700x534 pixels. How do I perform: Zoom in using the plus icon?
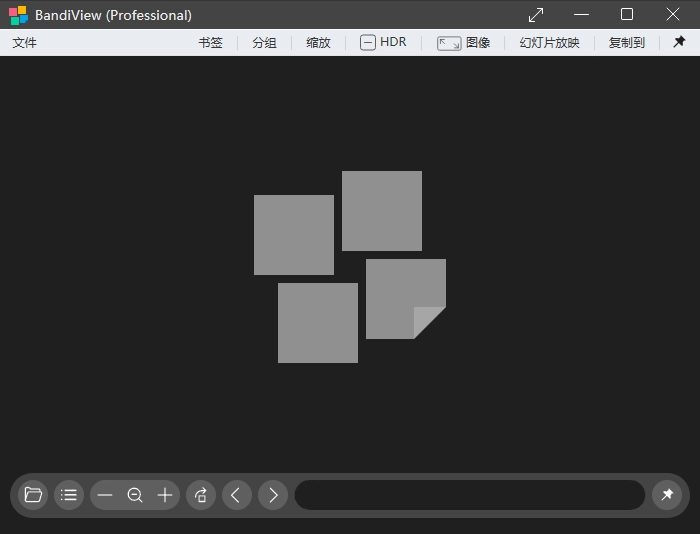(165, 495)
